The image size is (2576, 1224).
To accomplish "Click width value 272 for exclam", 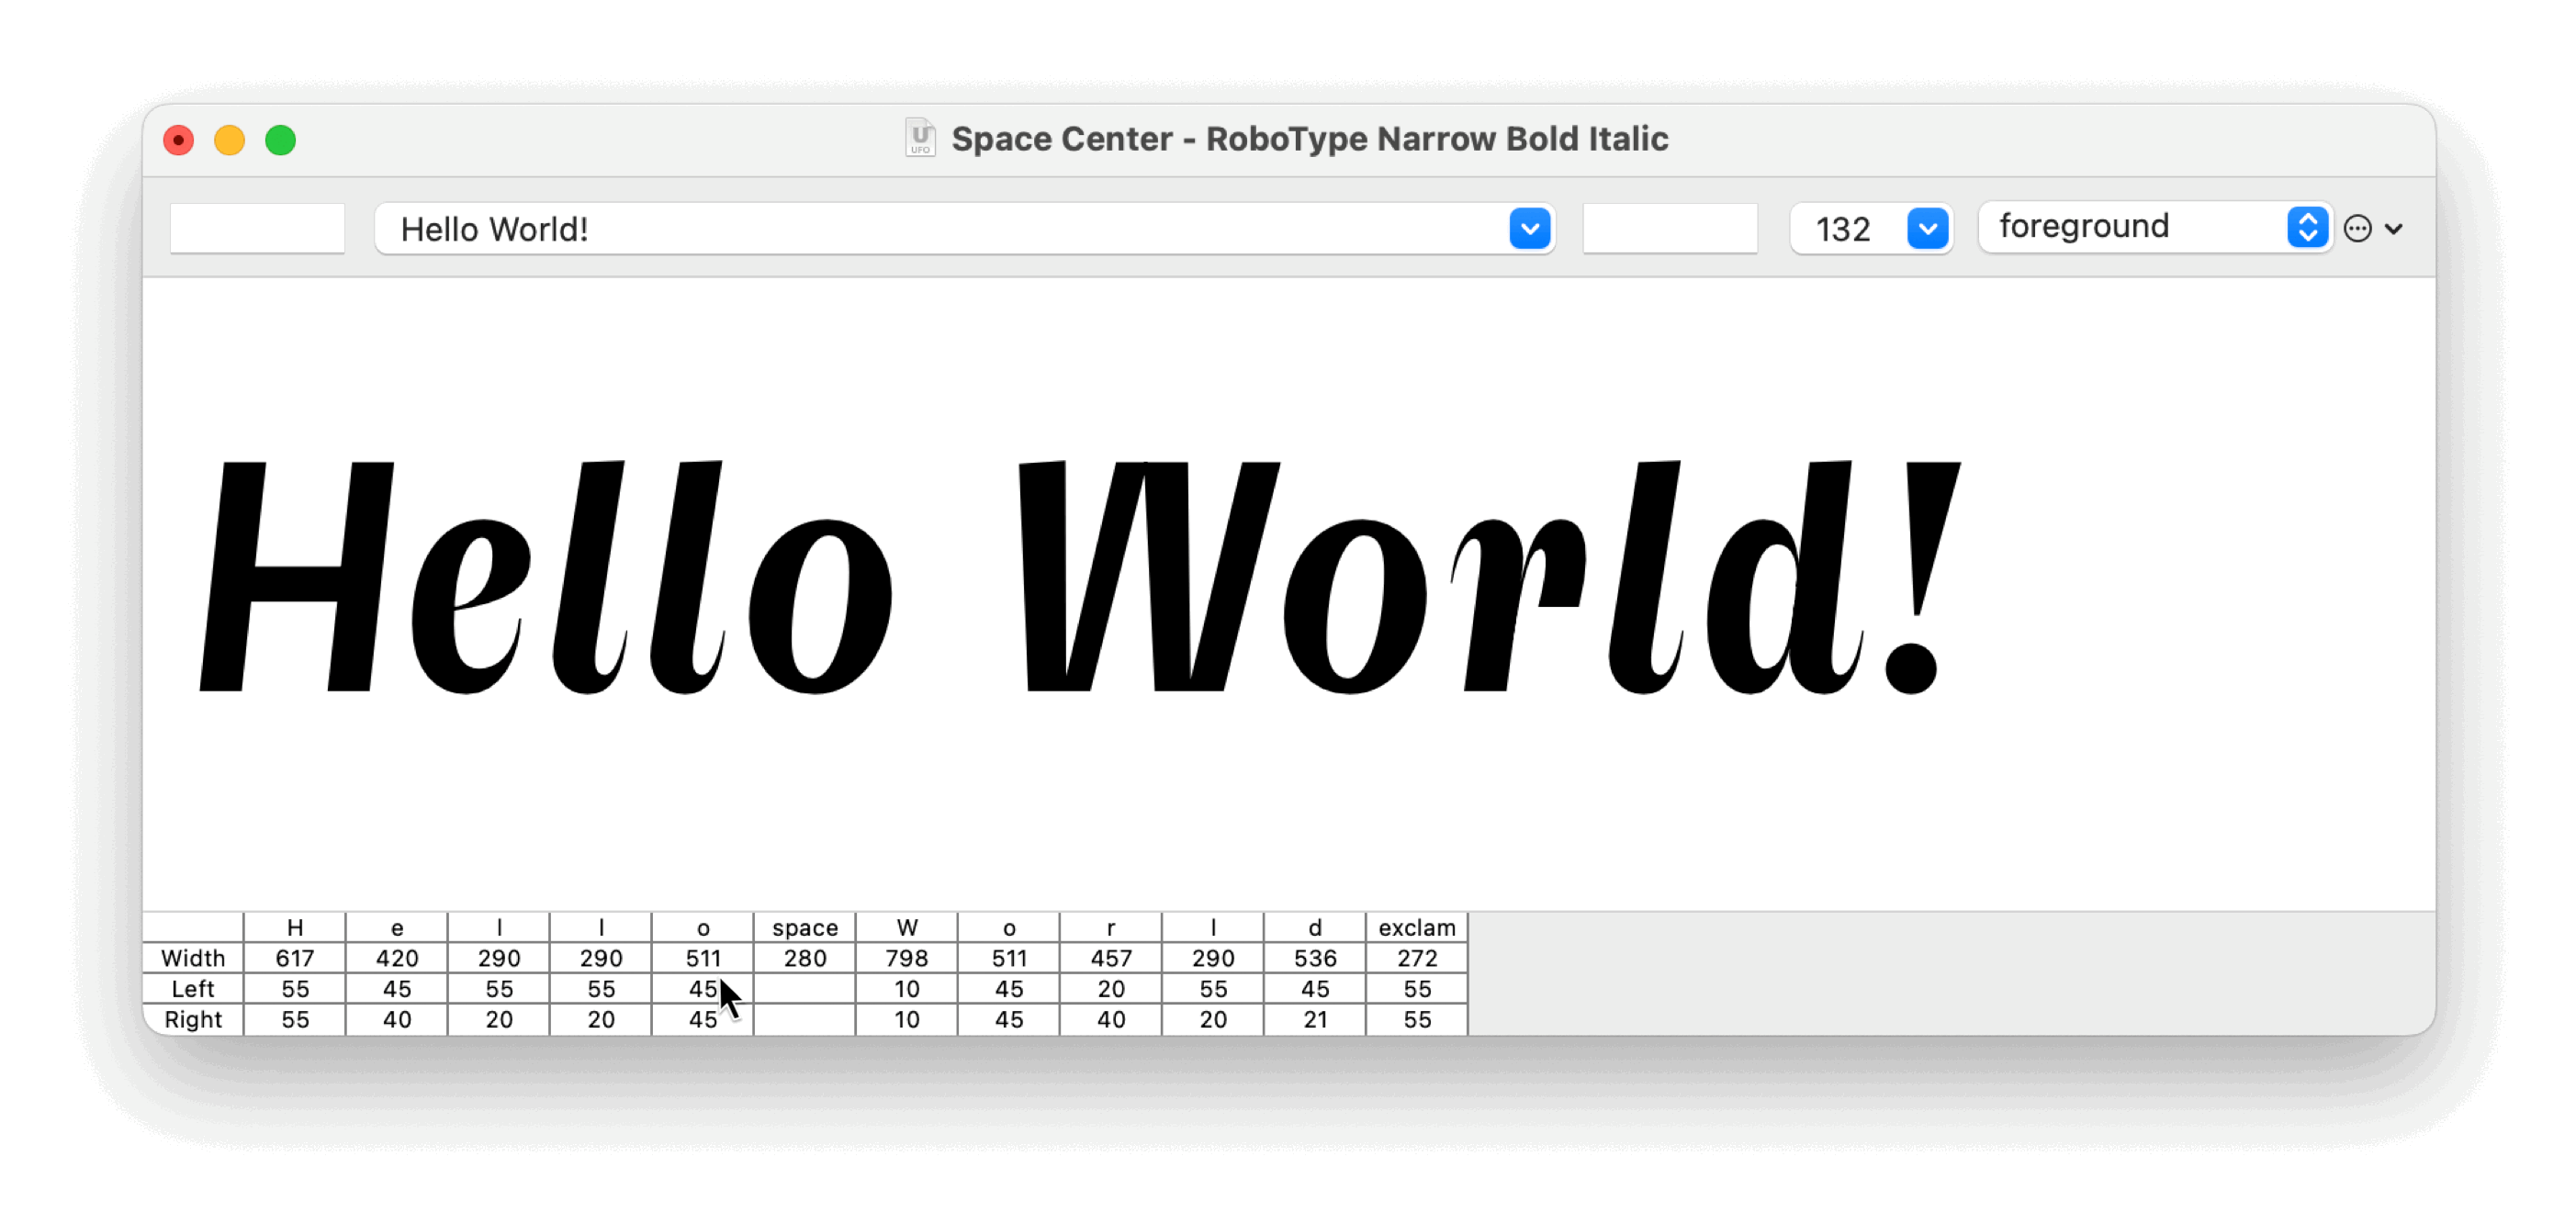I will click(1417, 958).
